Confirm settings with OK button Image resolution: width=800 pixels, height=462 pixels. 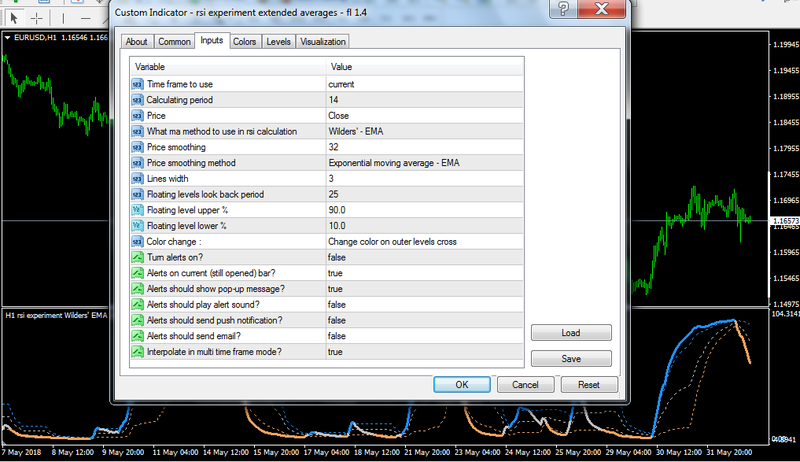point(462,384)
